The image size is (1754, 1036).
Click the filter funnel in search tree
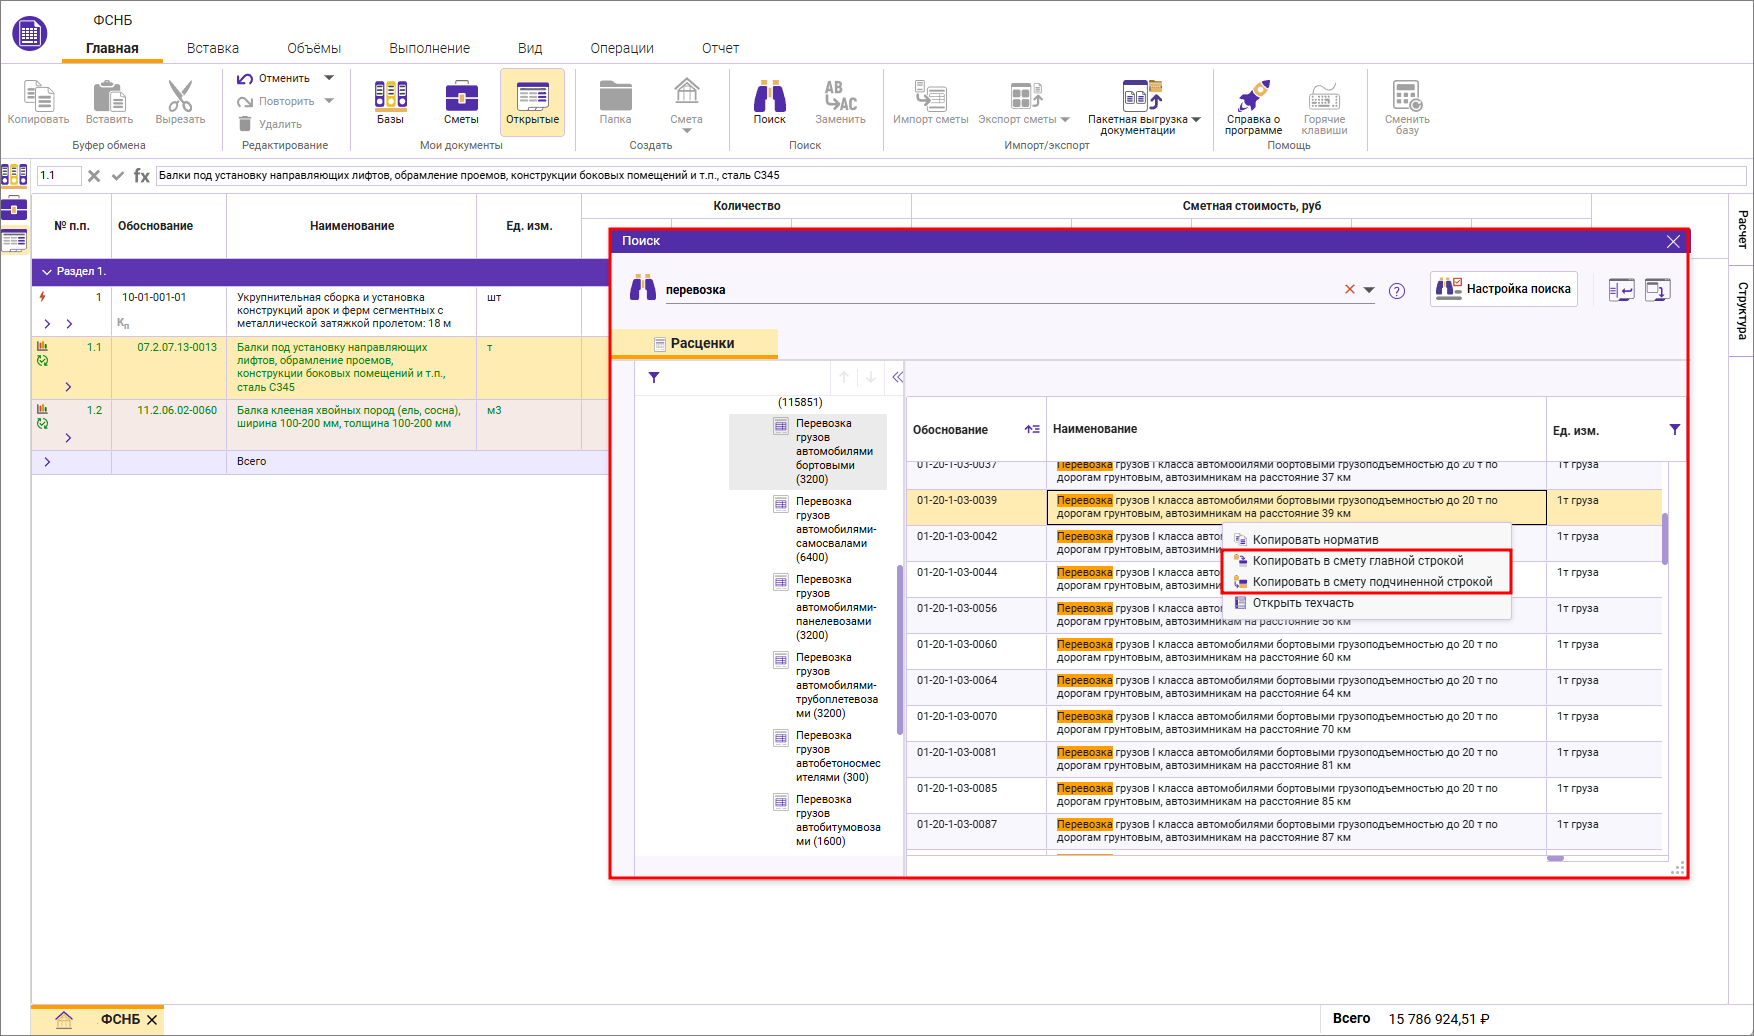[x=654, y=378]
